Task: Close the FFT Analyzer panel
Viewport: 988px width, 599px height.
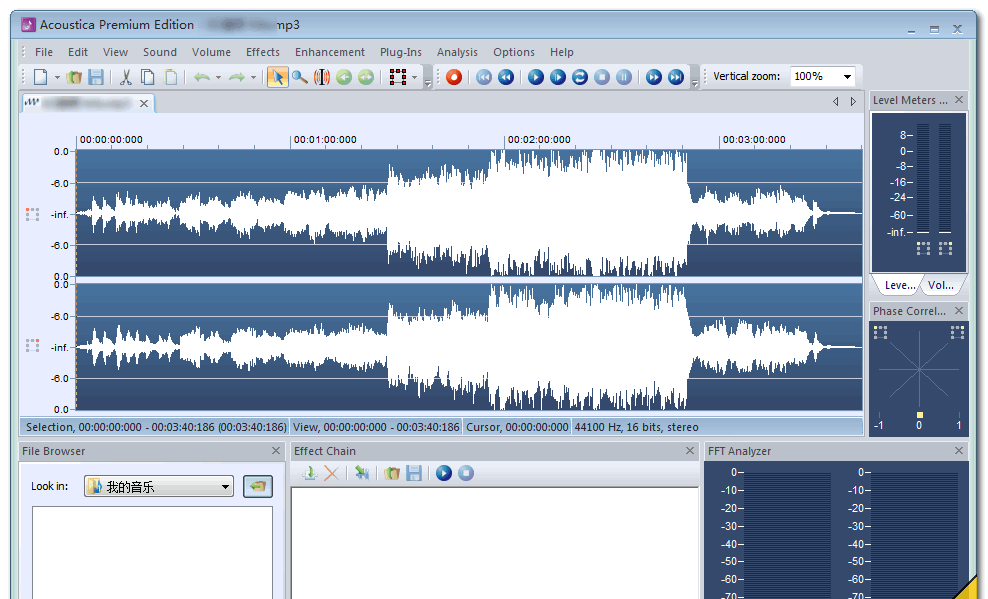Action: tap(958, 450)
